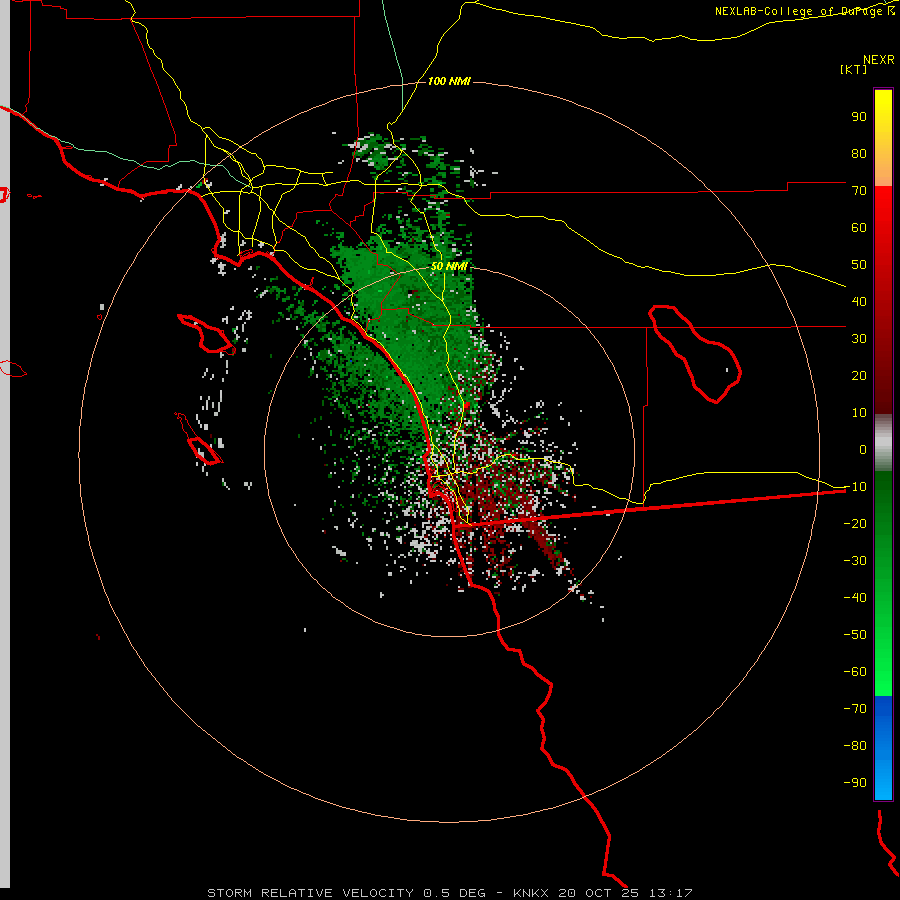This screenshot has width=900, height=900.
Task: Click the 100 NMI range ring label
Action: [449, 81]
